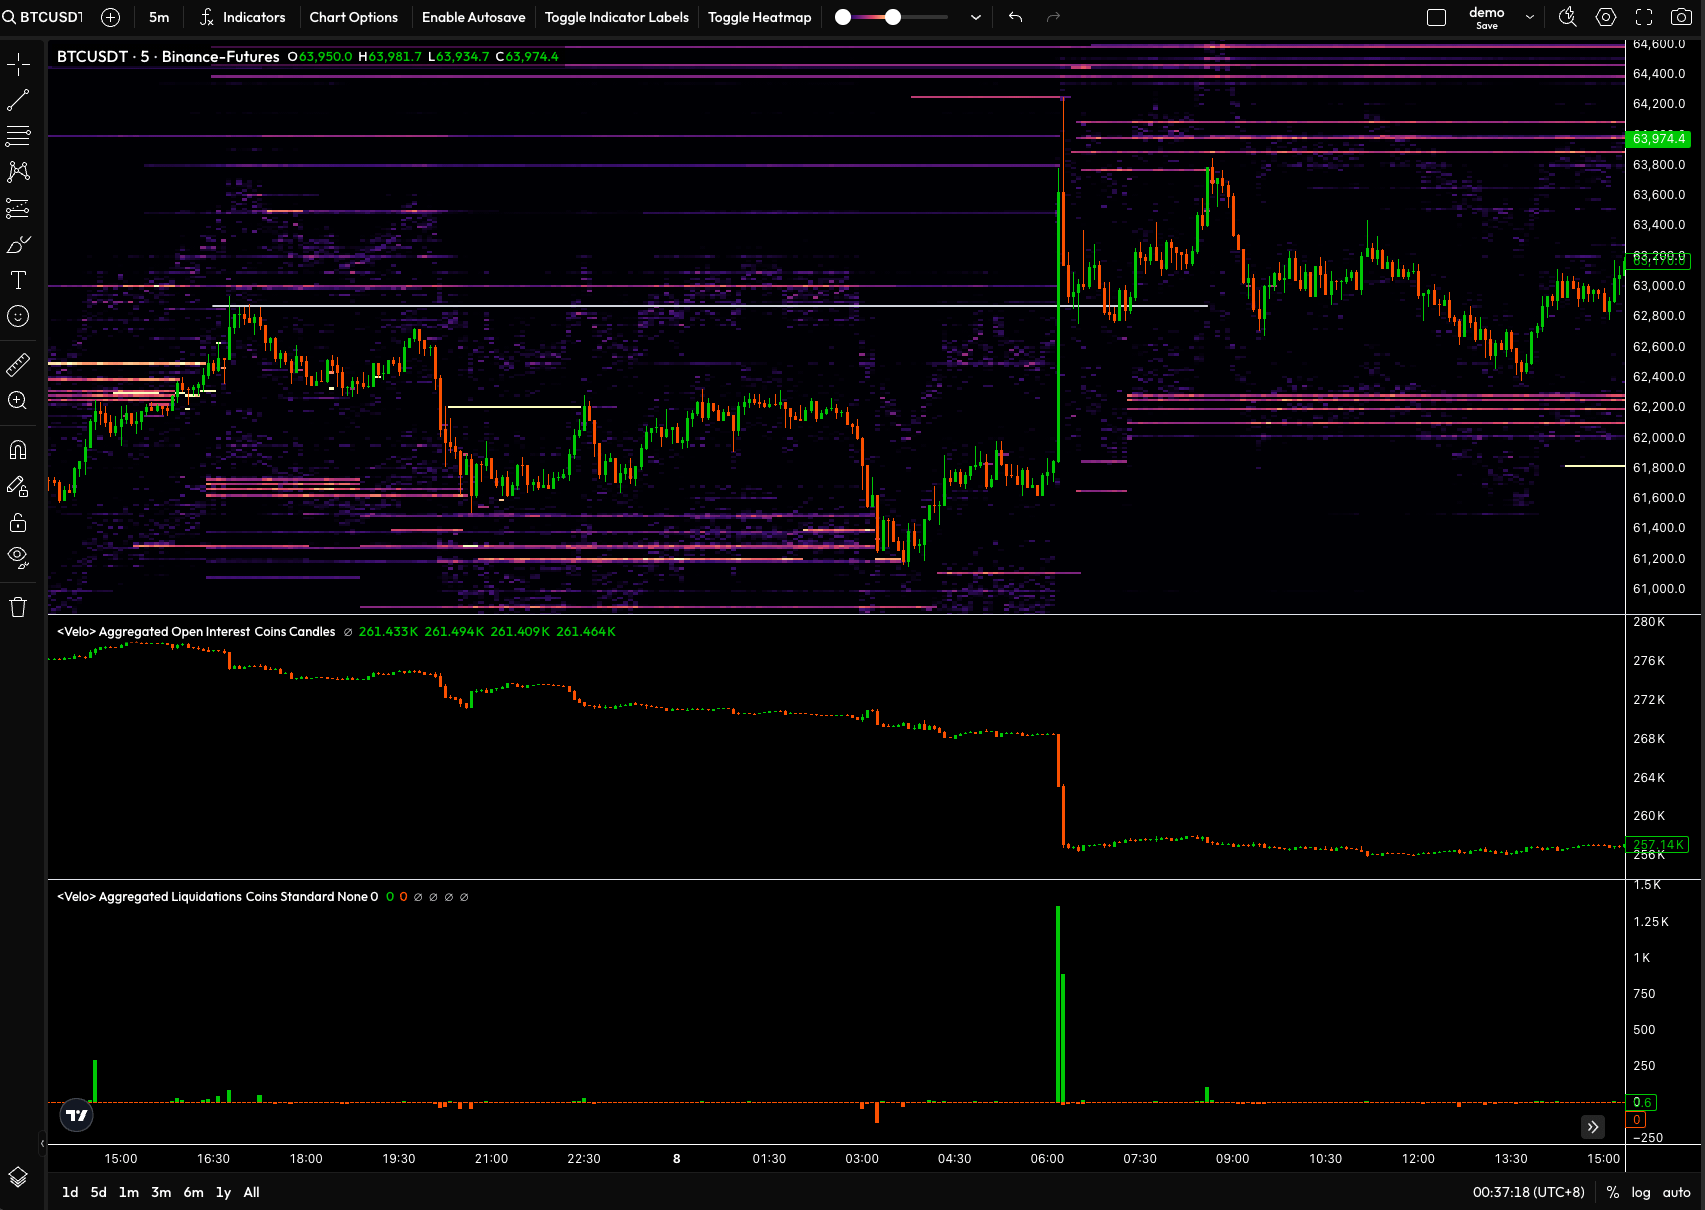Click the 257.14K open interest value label
Viewport: 1705px width, 1210px height.
tap(1659, 845)
